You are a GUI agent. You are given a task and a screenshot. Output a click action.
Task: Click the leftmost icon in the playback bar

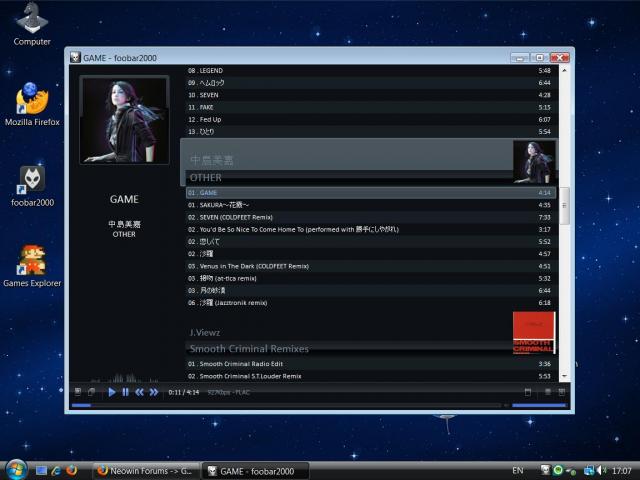78,392
